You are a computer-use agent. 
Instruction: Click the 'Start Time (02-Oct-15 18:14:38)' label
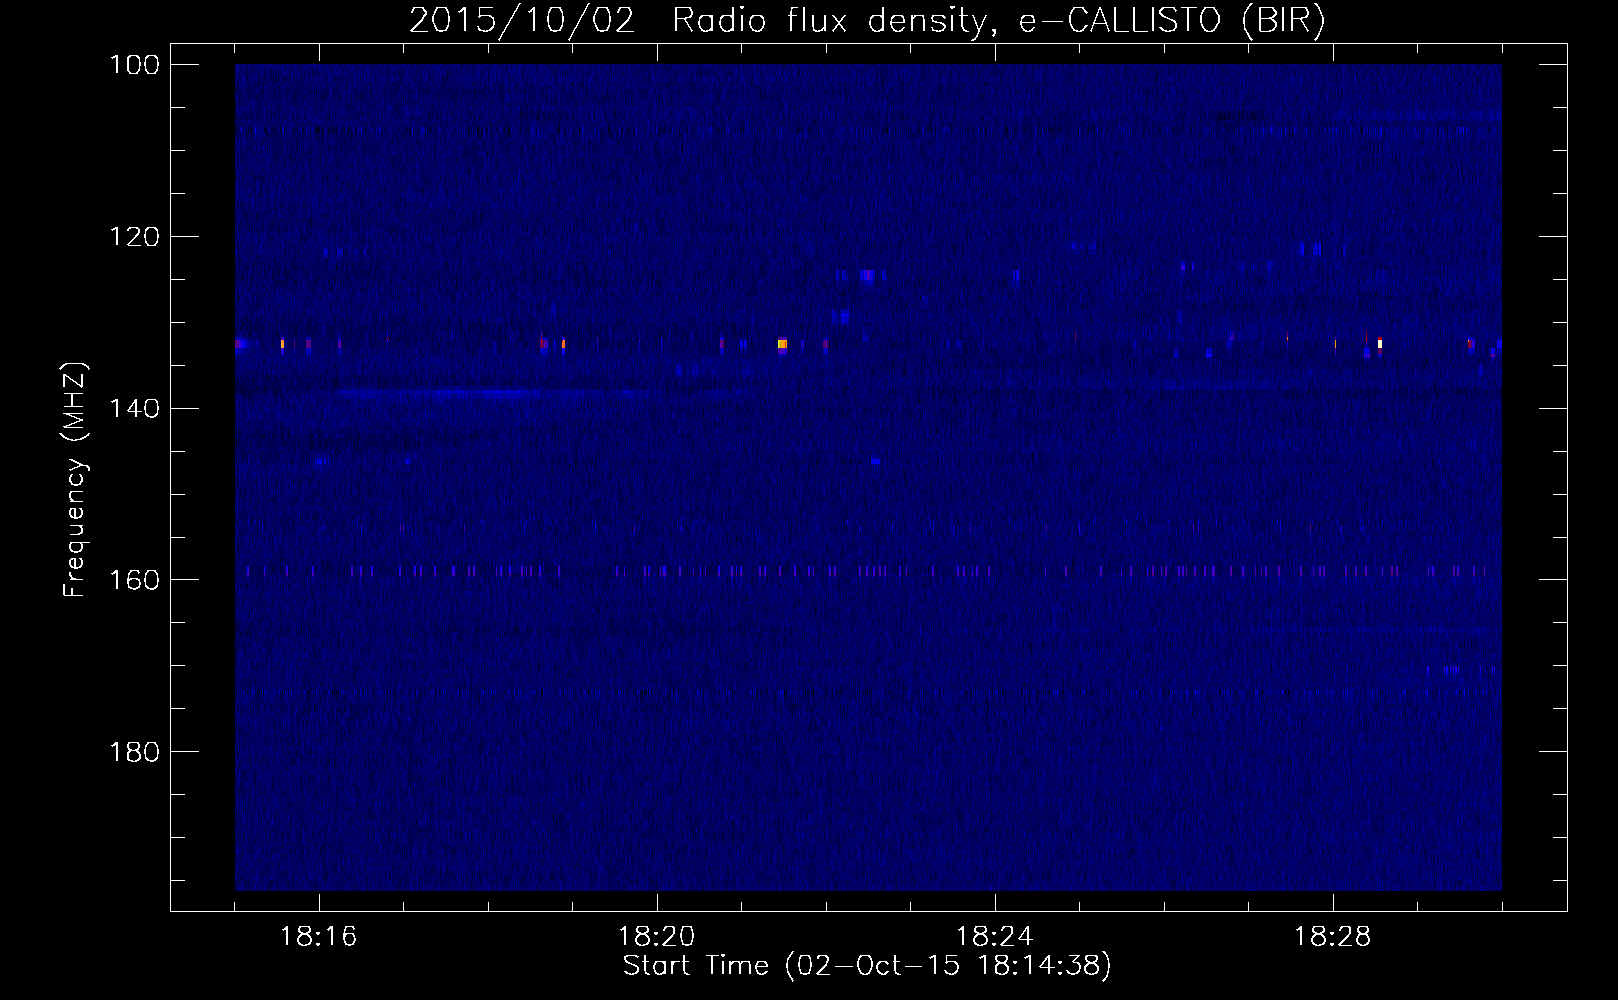click(867, 966)
